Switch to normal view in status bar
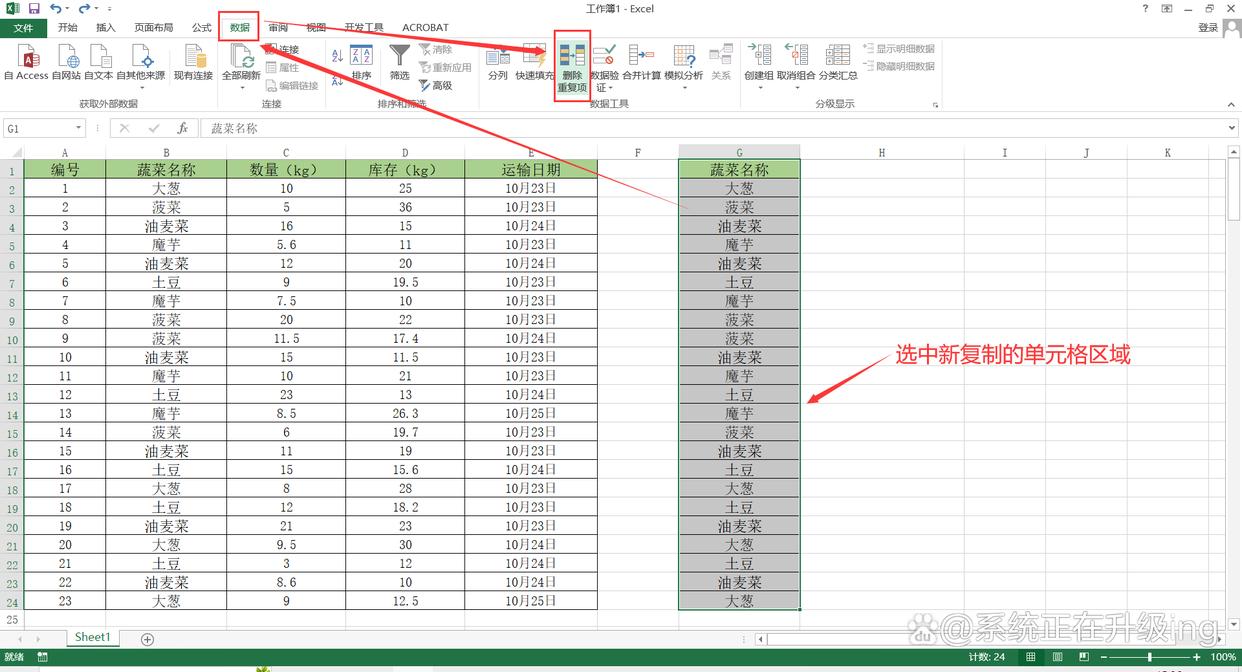Screen dimensions: 1242x672 coord(1033,657)
